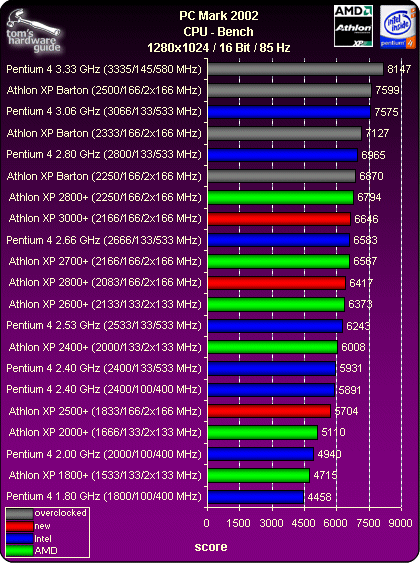Click '1280x1024 / 16 Bit / 85 Hz' text
Screen dimensions: 420x563
tap(219, 48)
